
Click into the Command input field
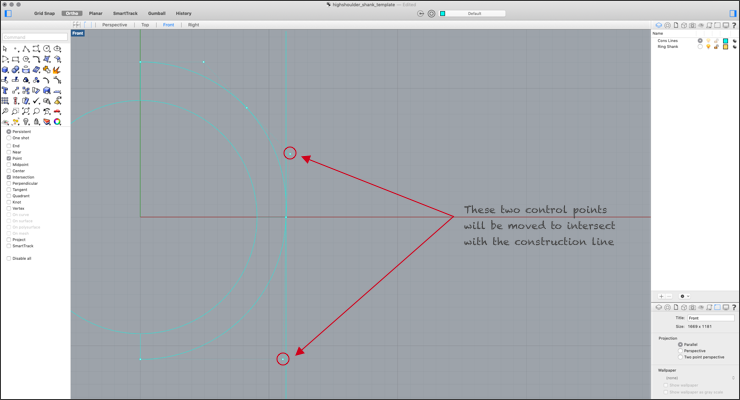35,37
